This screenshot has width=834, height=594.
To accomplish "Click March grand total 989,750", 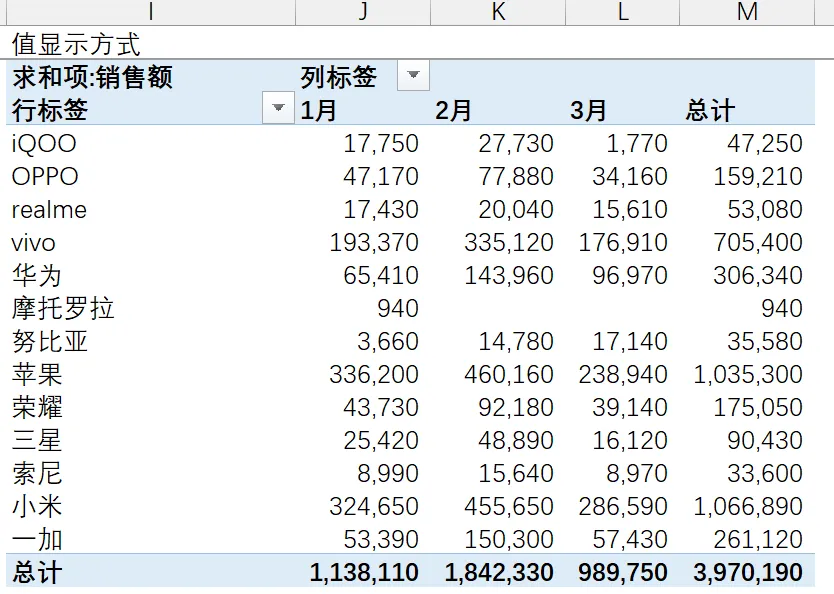I will tap(623, 573).
